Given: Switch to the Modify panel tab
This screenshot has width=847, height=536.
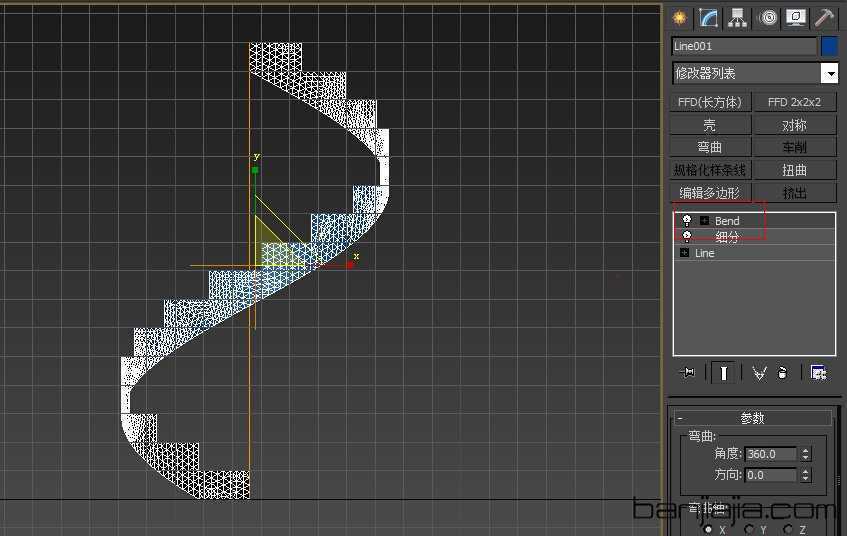Looking at the screenshot, I should pyautogui.click(x=708, y=18).
